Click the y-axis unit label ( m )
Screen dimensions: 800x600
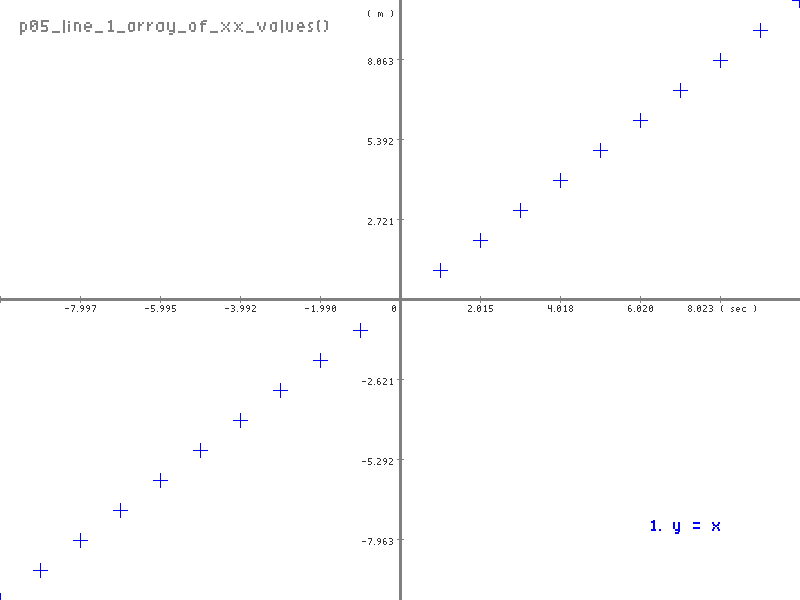381,14
